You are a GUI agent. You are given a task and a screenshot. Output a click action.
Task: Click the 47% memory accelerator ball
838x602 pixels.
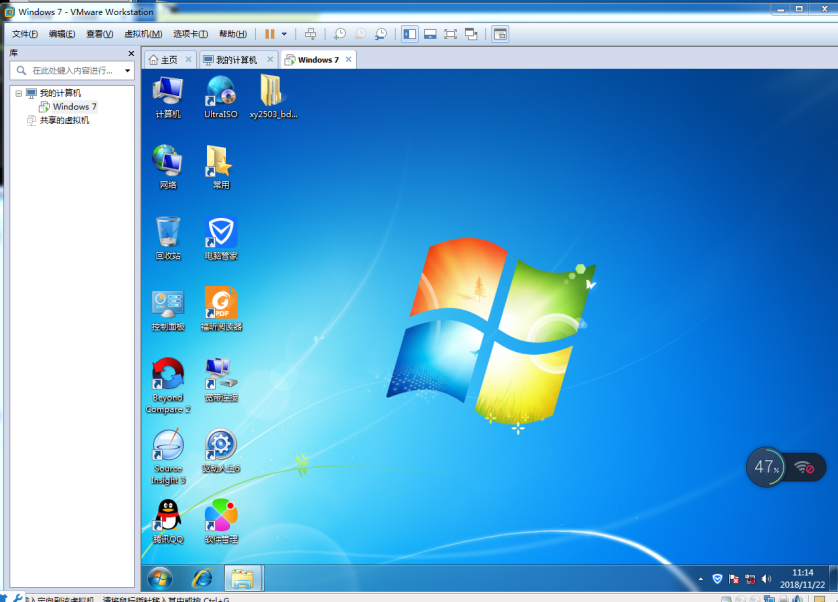coord(766,467)
